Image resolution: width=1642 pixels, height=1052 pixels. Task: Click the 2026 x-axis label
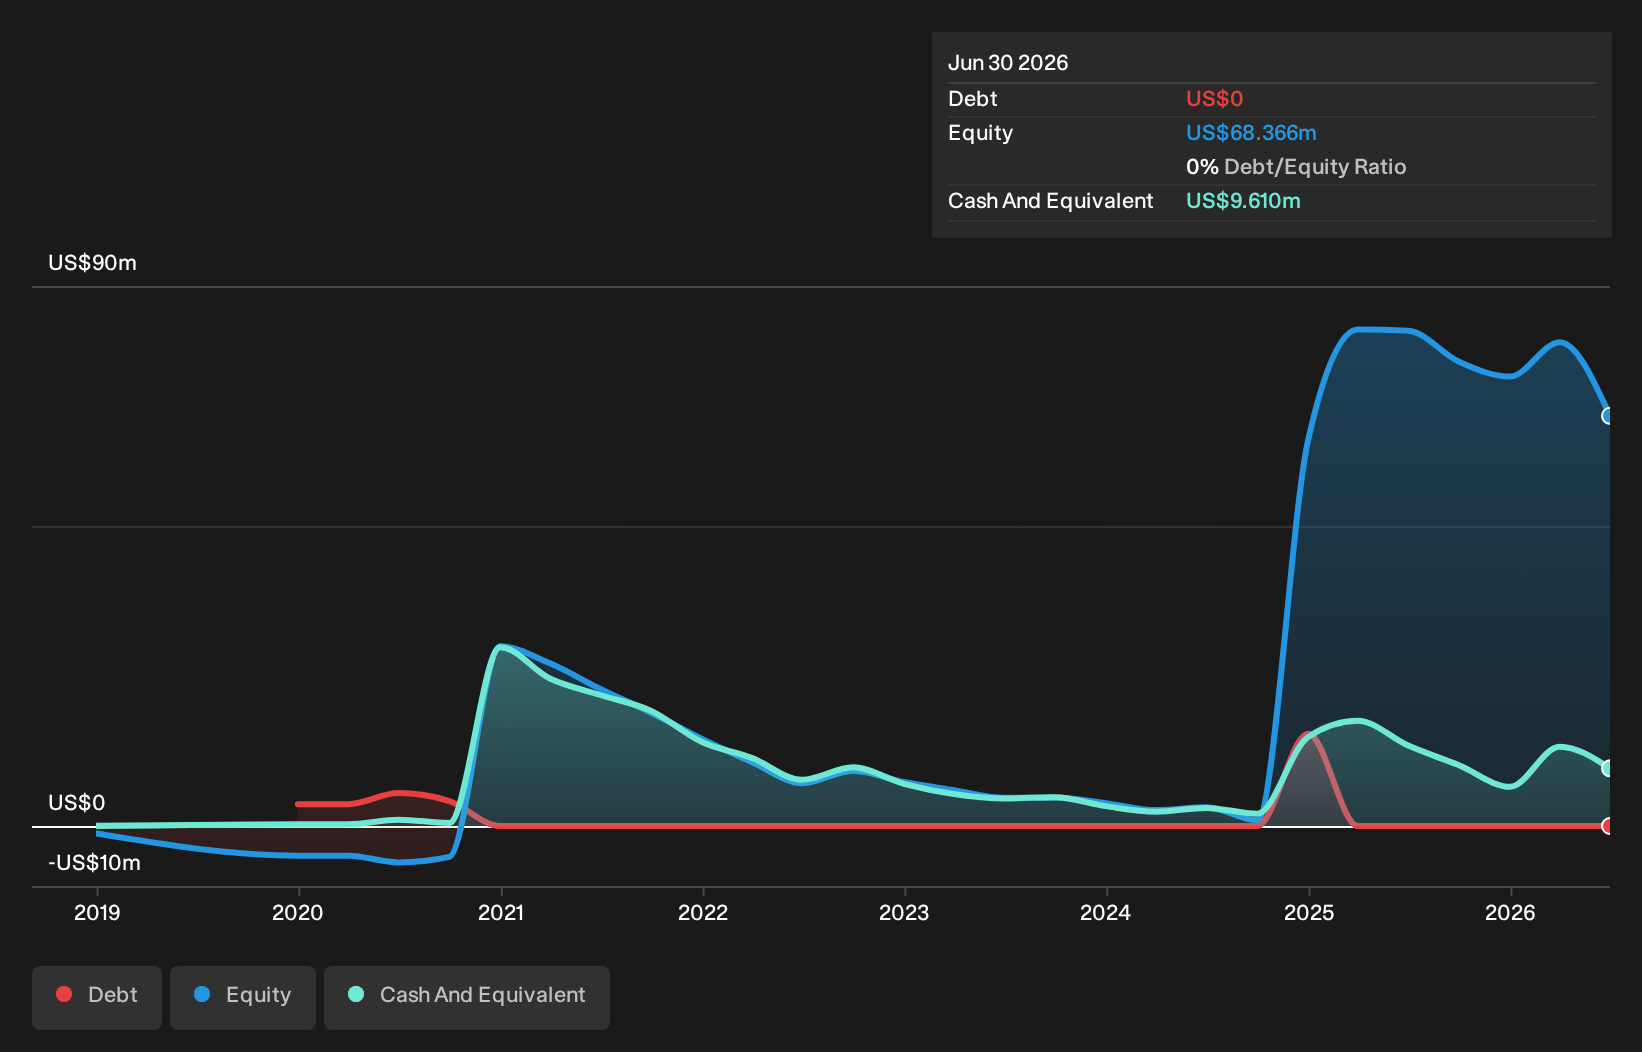[x=1510, y=913]
